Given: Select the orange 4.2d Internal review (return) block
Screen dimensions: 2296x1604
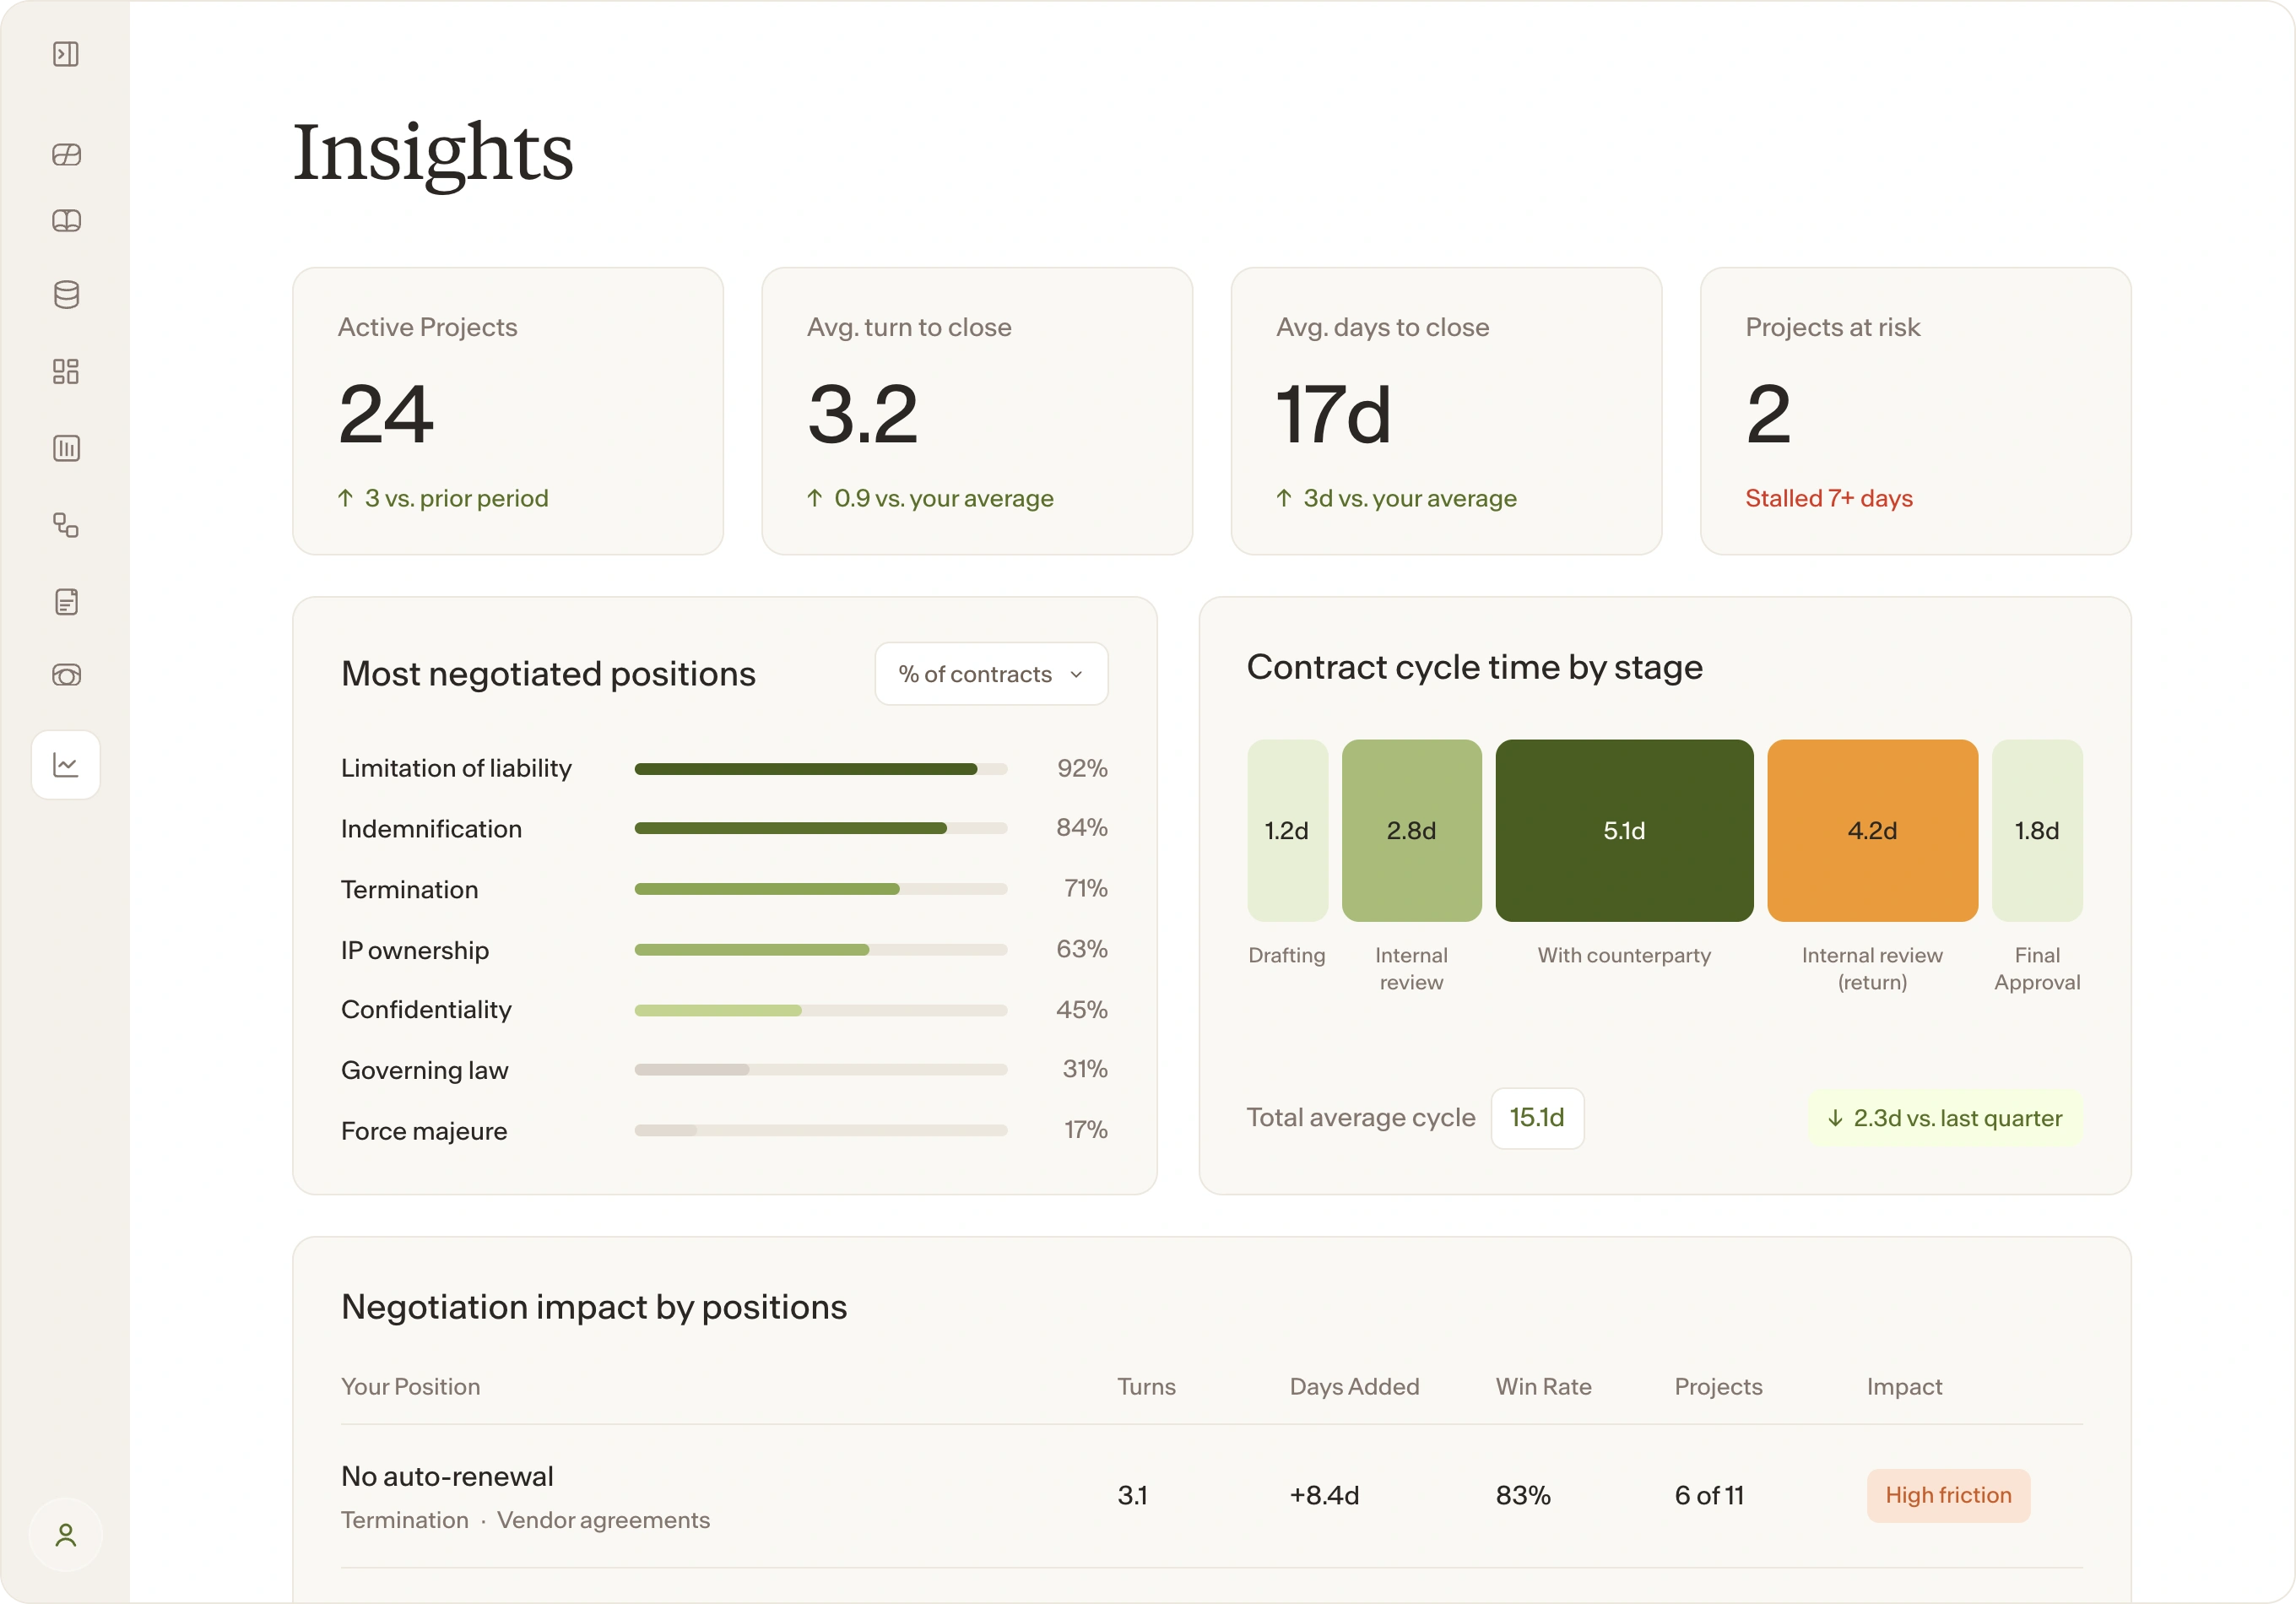Looking at the screenshot, I should (x=1872, y=830).
